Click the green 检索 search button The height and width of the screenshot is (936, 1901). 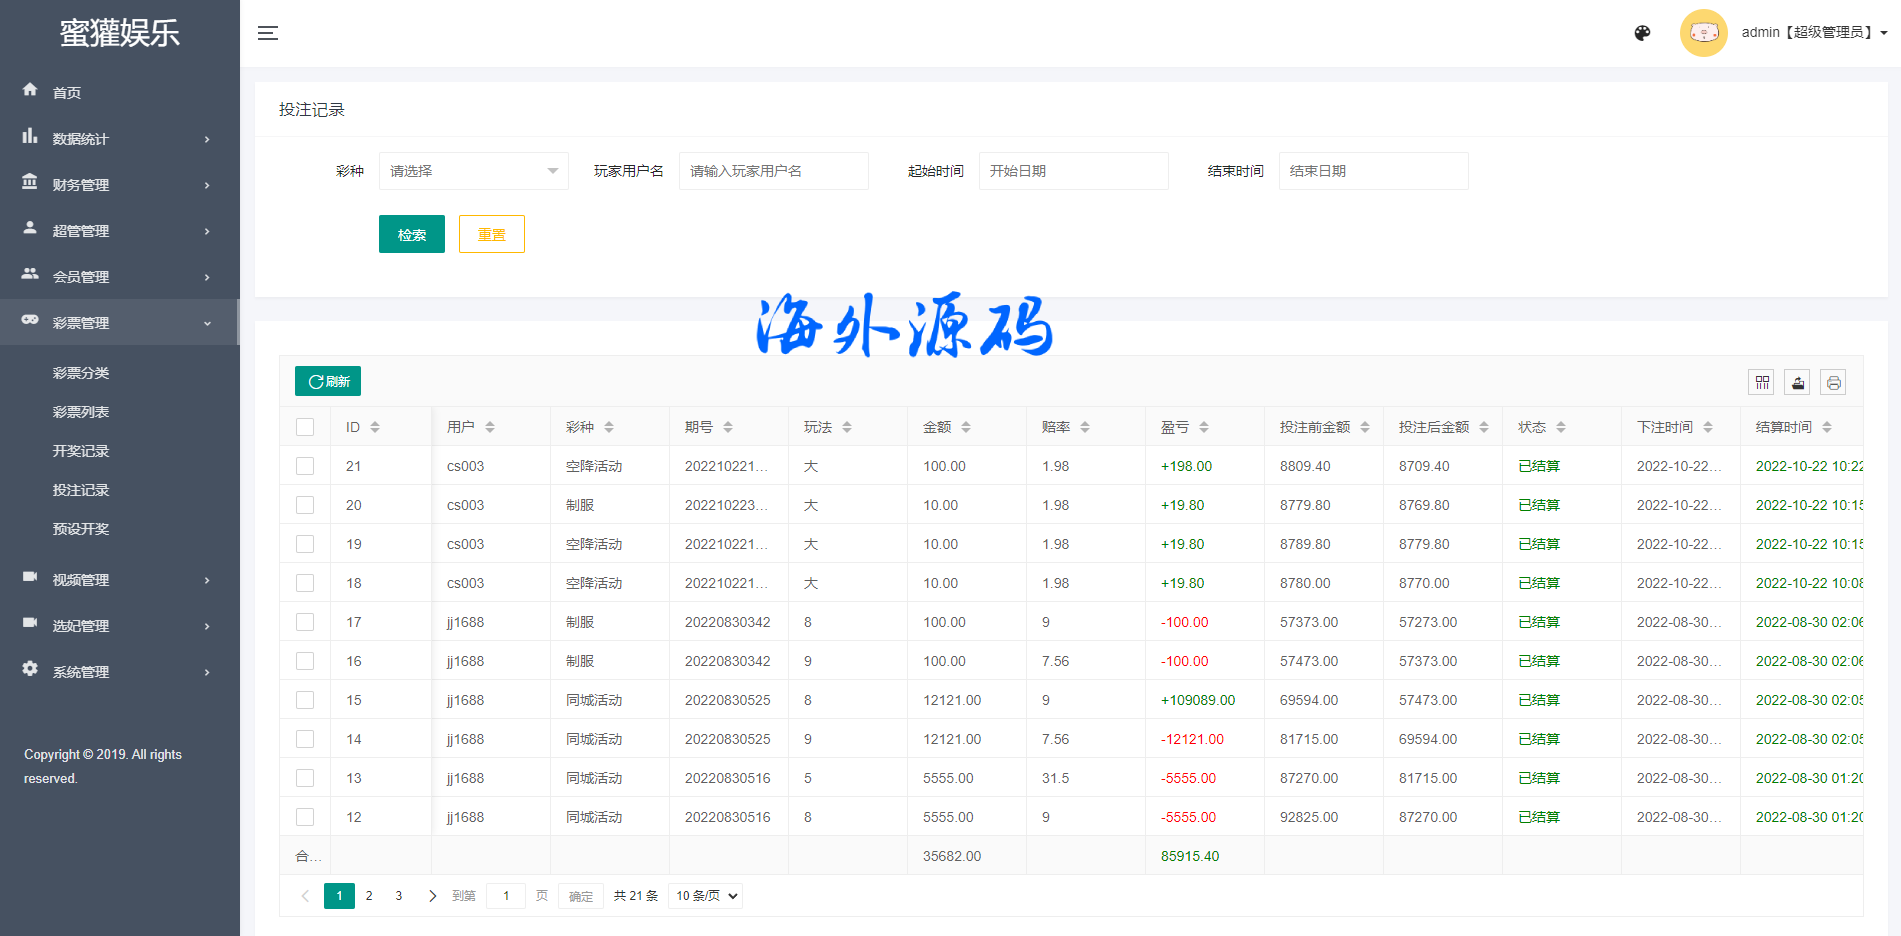[x=411, y=235]
